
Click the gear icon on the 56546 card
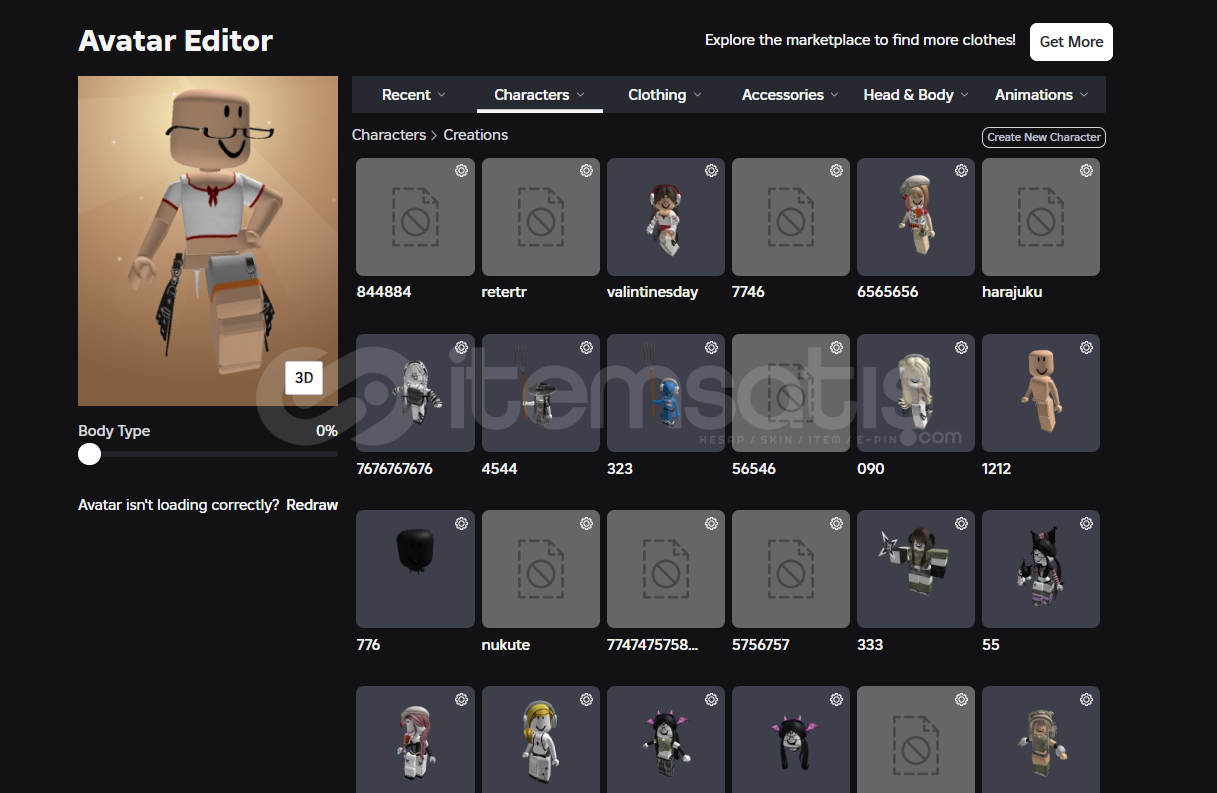coord(836,347)
